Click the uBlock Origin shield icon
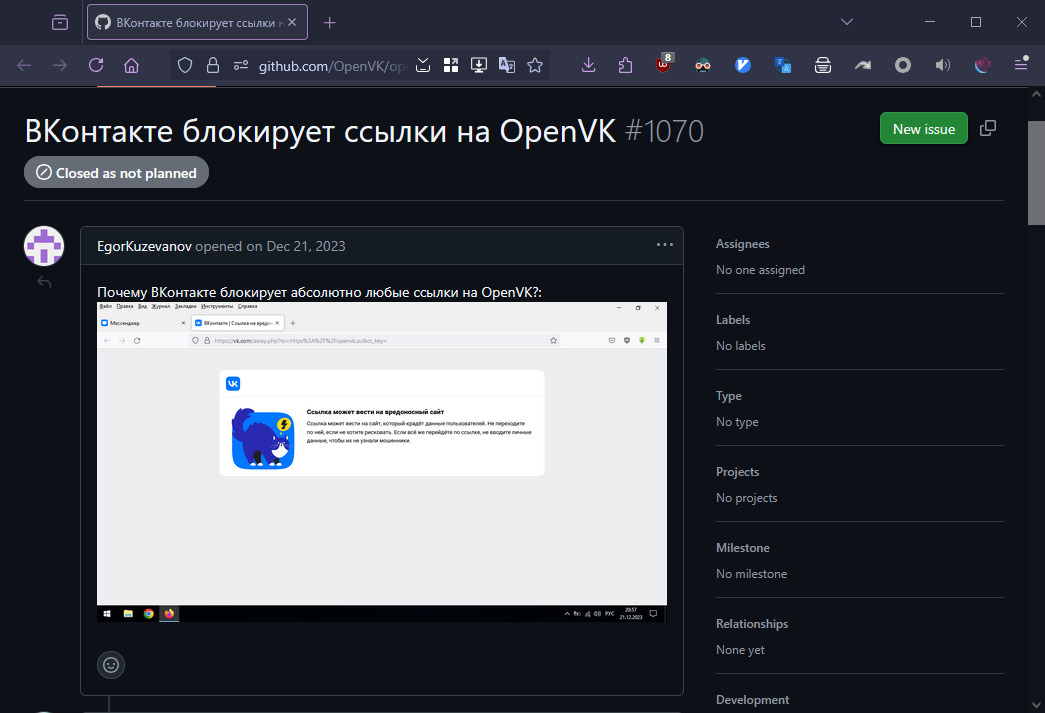1045x713 pixels. tap(663, 65)
